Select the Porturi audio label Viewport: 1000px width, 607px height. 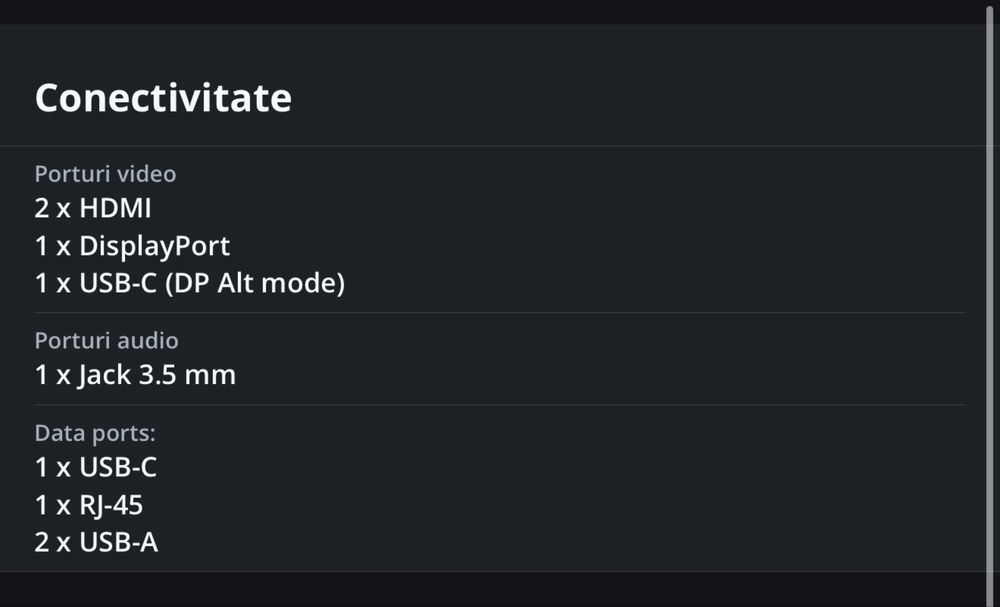[106, 341]
